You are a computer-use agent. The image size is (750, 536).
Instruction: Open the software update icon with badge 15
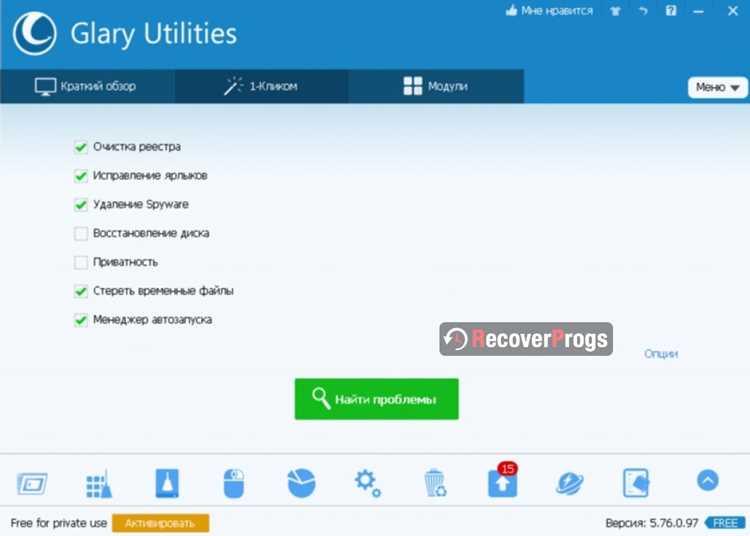click(503, 481)
